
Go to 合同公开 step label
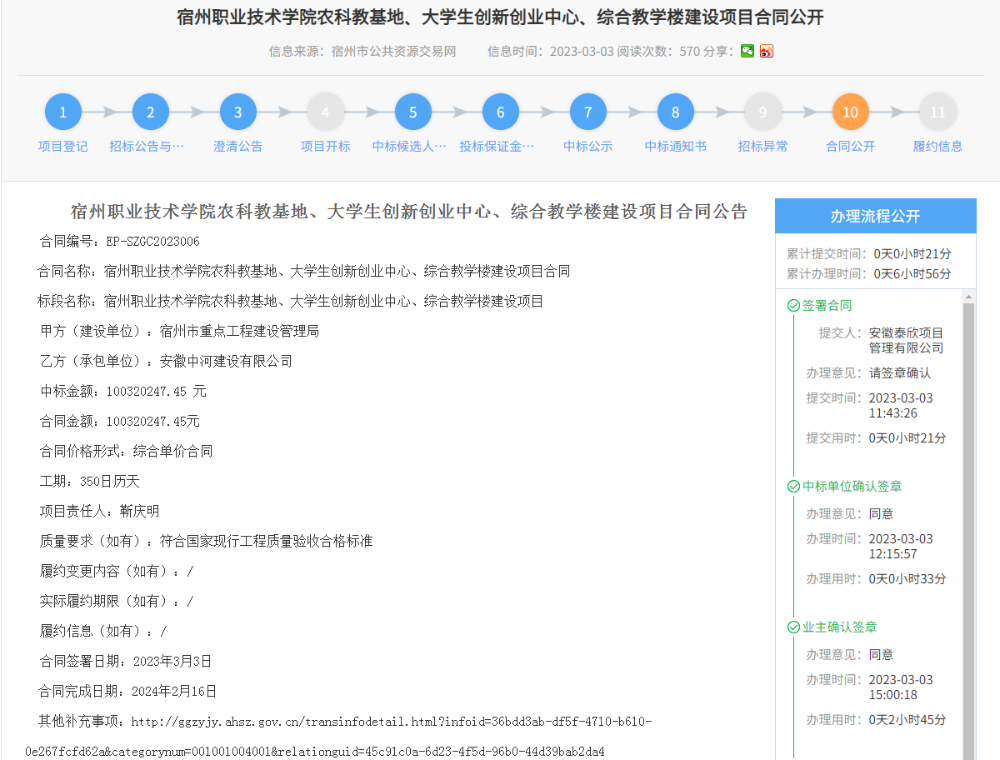(x=850, y=147)
